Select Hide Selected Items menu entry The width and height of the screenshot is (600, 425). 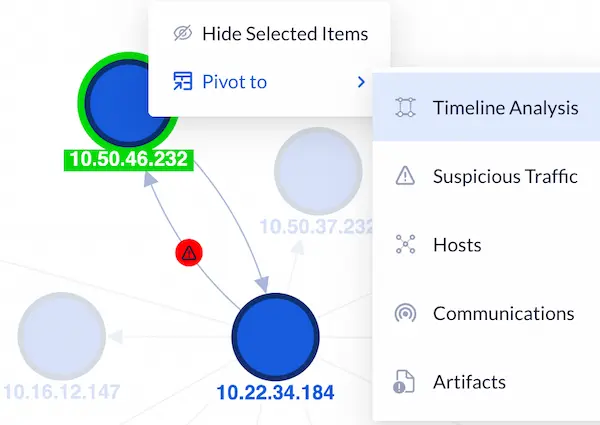coord(269,34)
